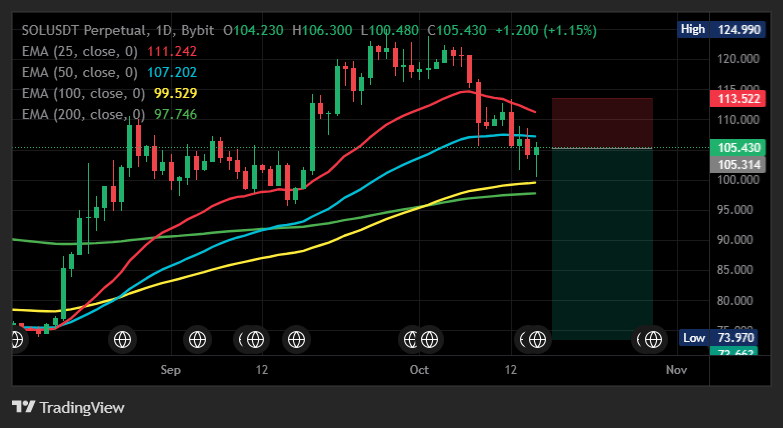
Task: Click the 110.000 price axis label
Action: click(x=738, y=119)
